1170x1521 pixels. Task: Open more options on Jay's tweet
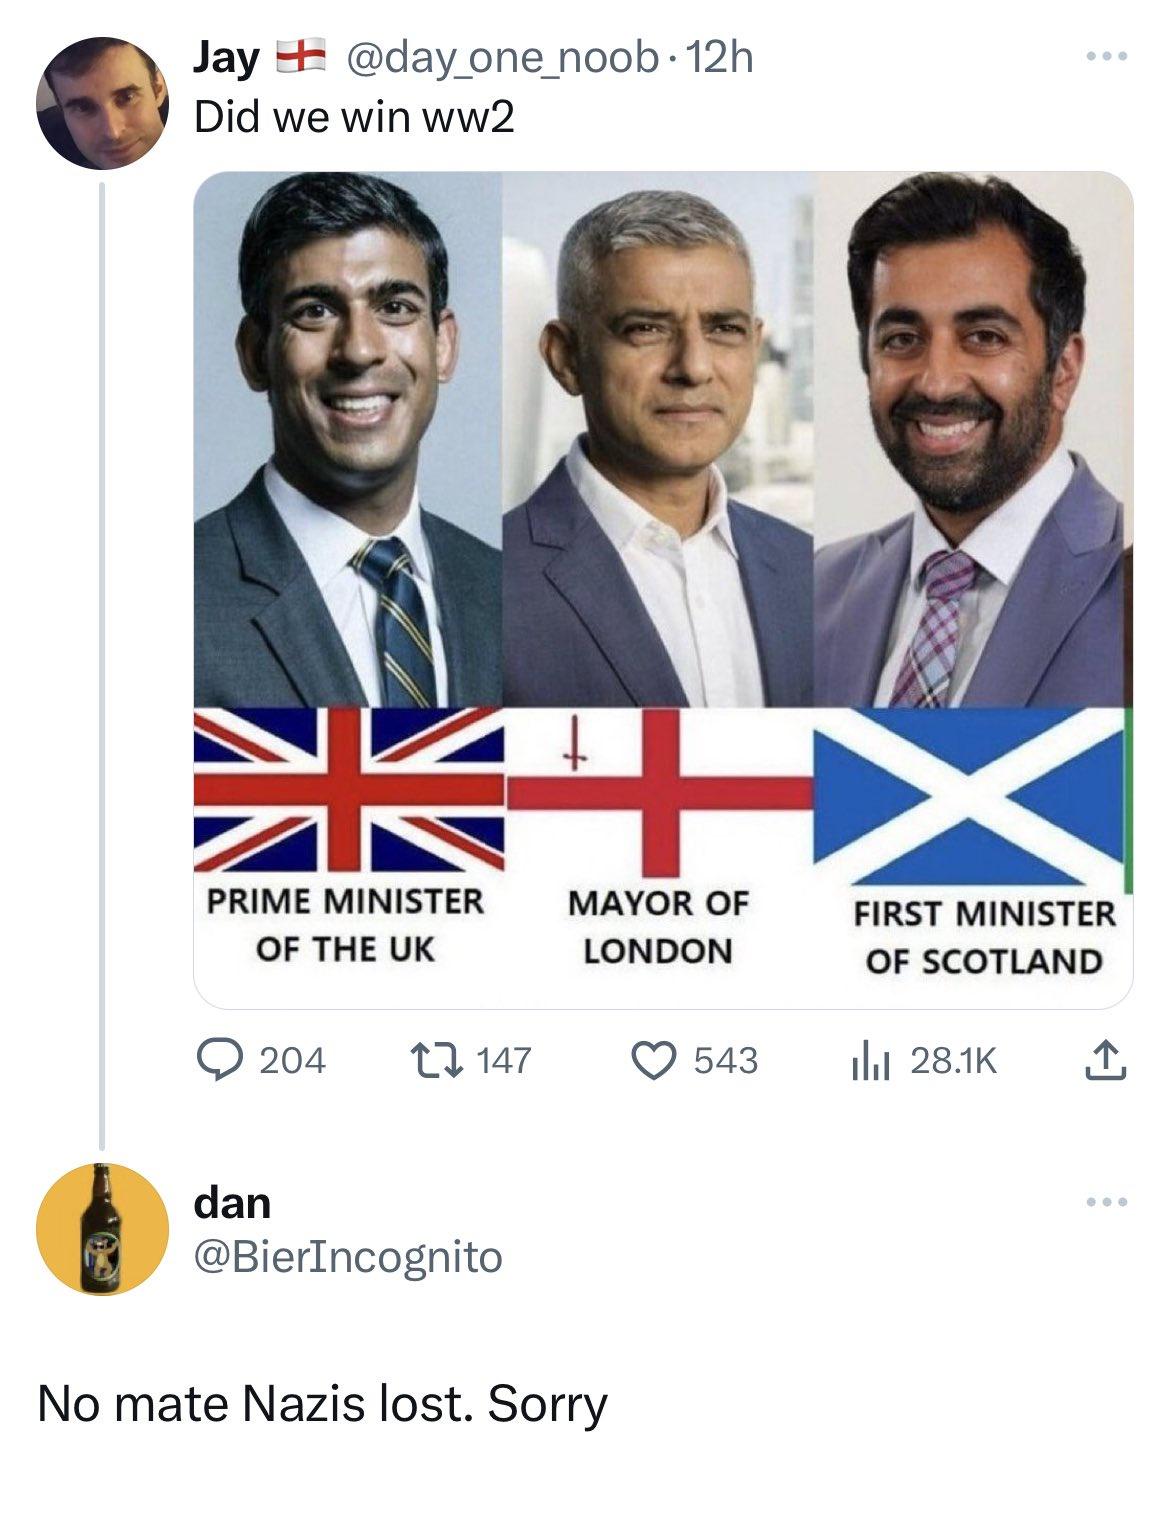1108,57
